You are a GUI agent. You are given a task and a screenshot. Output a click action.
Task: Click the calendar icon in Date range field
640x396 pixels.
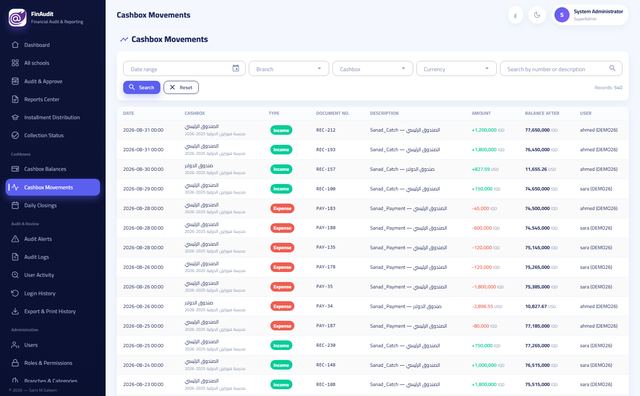tap(236, 68)
